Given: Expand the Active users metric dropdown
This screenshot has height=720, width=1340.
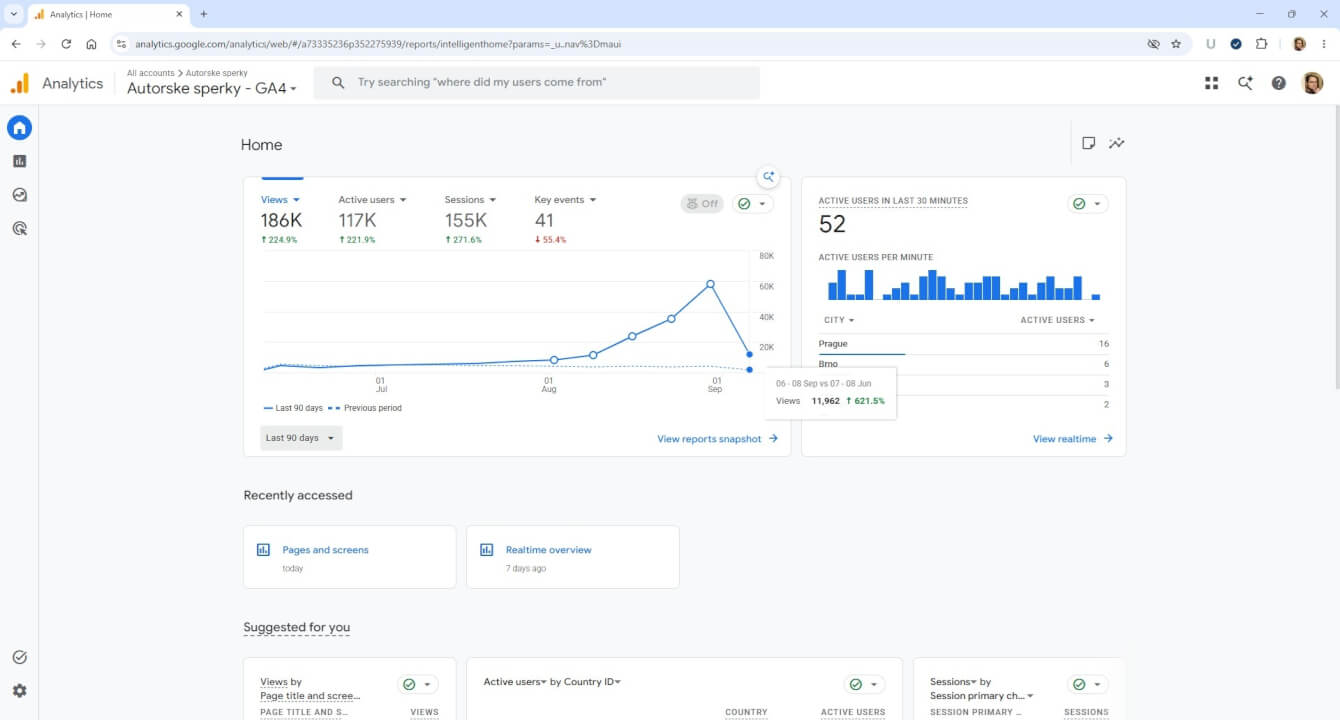Looking at the screenshot, I should (373, 200).
